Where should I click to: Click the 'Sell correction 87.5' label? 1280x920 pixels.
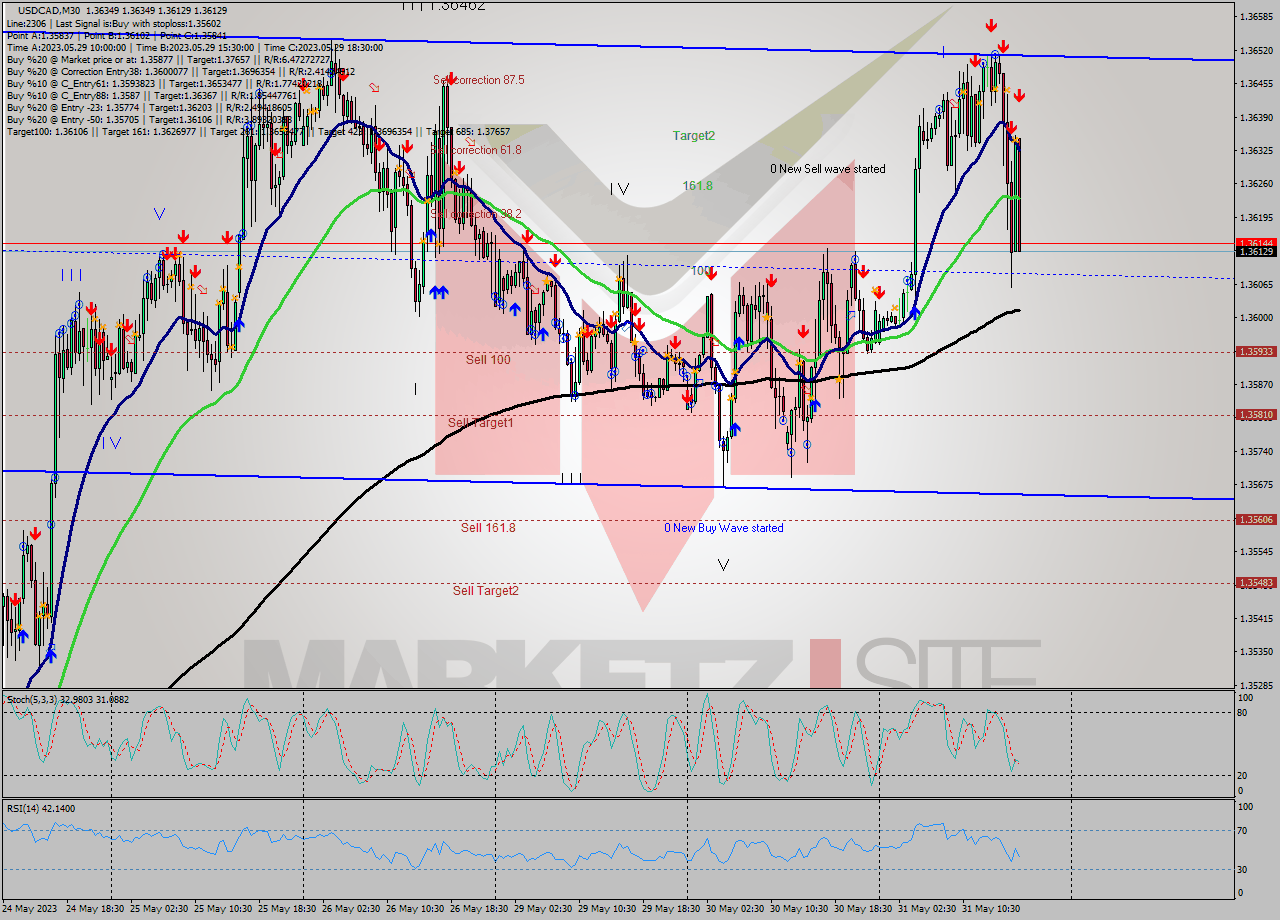coord(479,80)
